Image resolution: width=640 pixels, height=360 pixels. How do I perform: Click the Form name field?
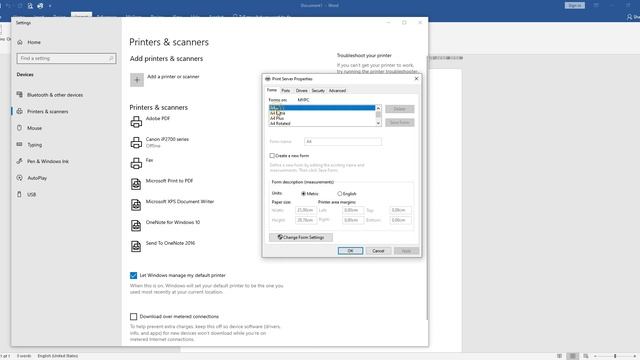[x=343, y=141]
